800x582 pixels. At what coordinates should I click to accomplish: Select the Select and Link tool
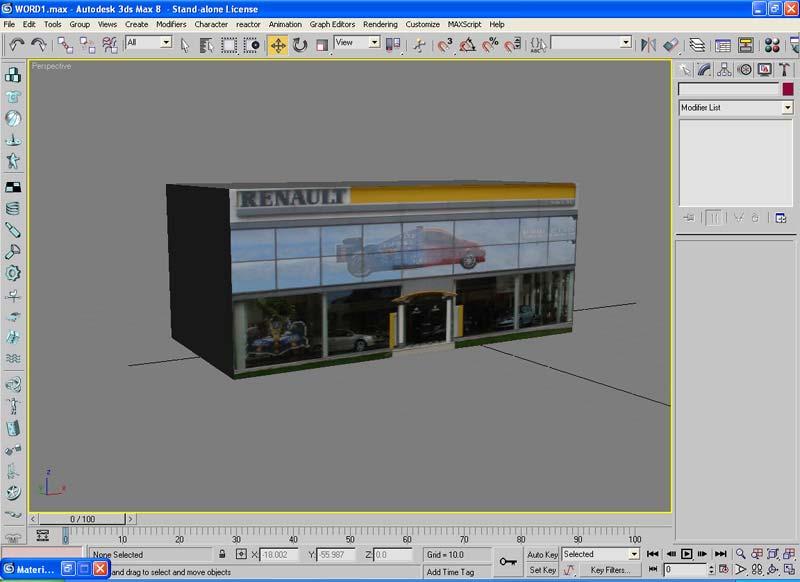click(65, 45)
